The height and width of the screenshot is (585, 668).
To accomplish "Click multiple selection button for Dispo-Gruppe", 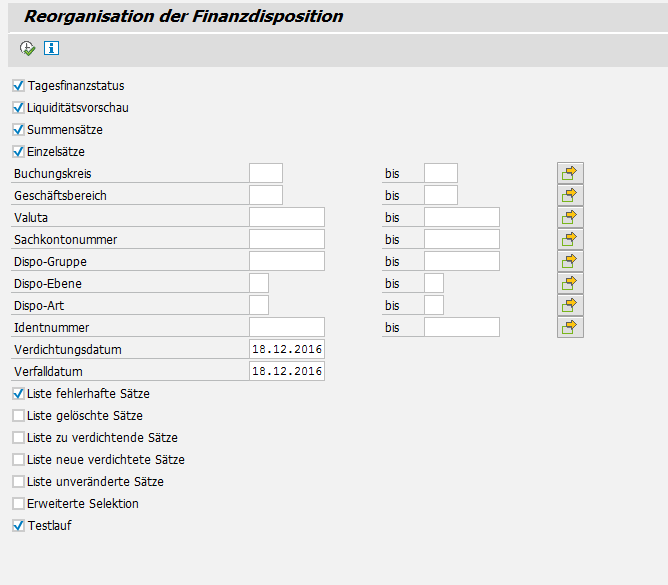I will 570,261.
